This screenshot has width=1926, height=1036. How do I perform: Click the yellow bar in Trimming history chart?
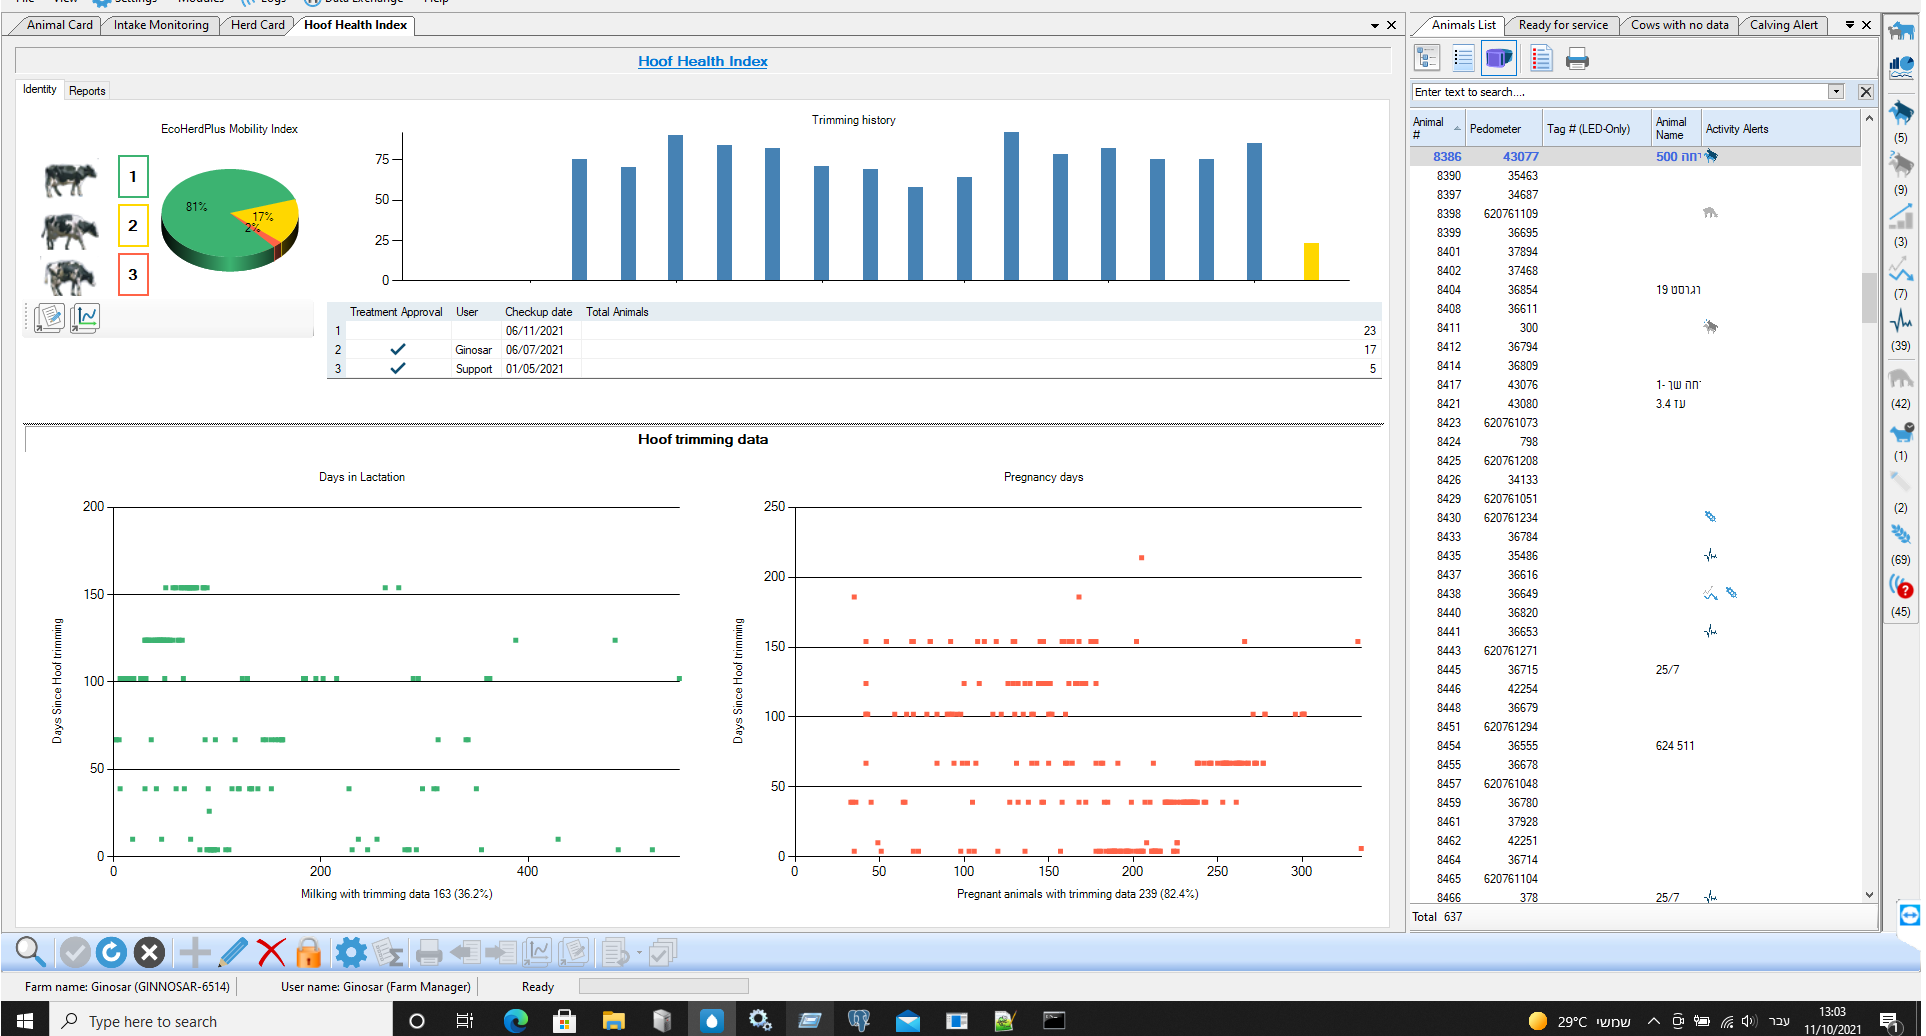(1311, 261)
